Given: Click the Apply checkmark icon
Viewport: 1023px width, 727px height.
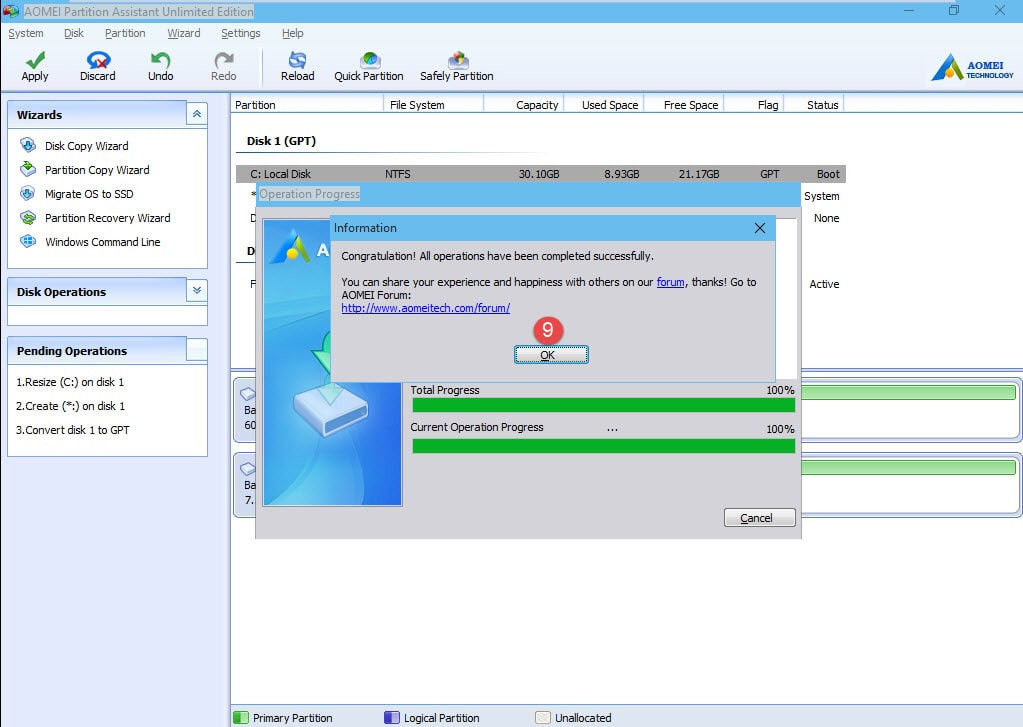Looking at the screenshot, I should pyautogui.click(x=35, y=61).
